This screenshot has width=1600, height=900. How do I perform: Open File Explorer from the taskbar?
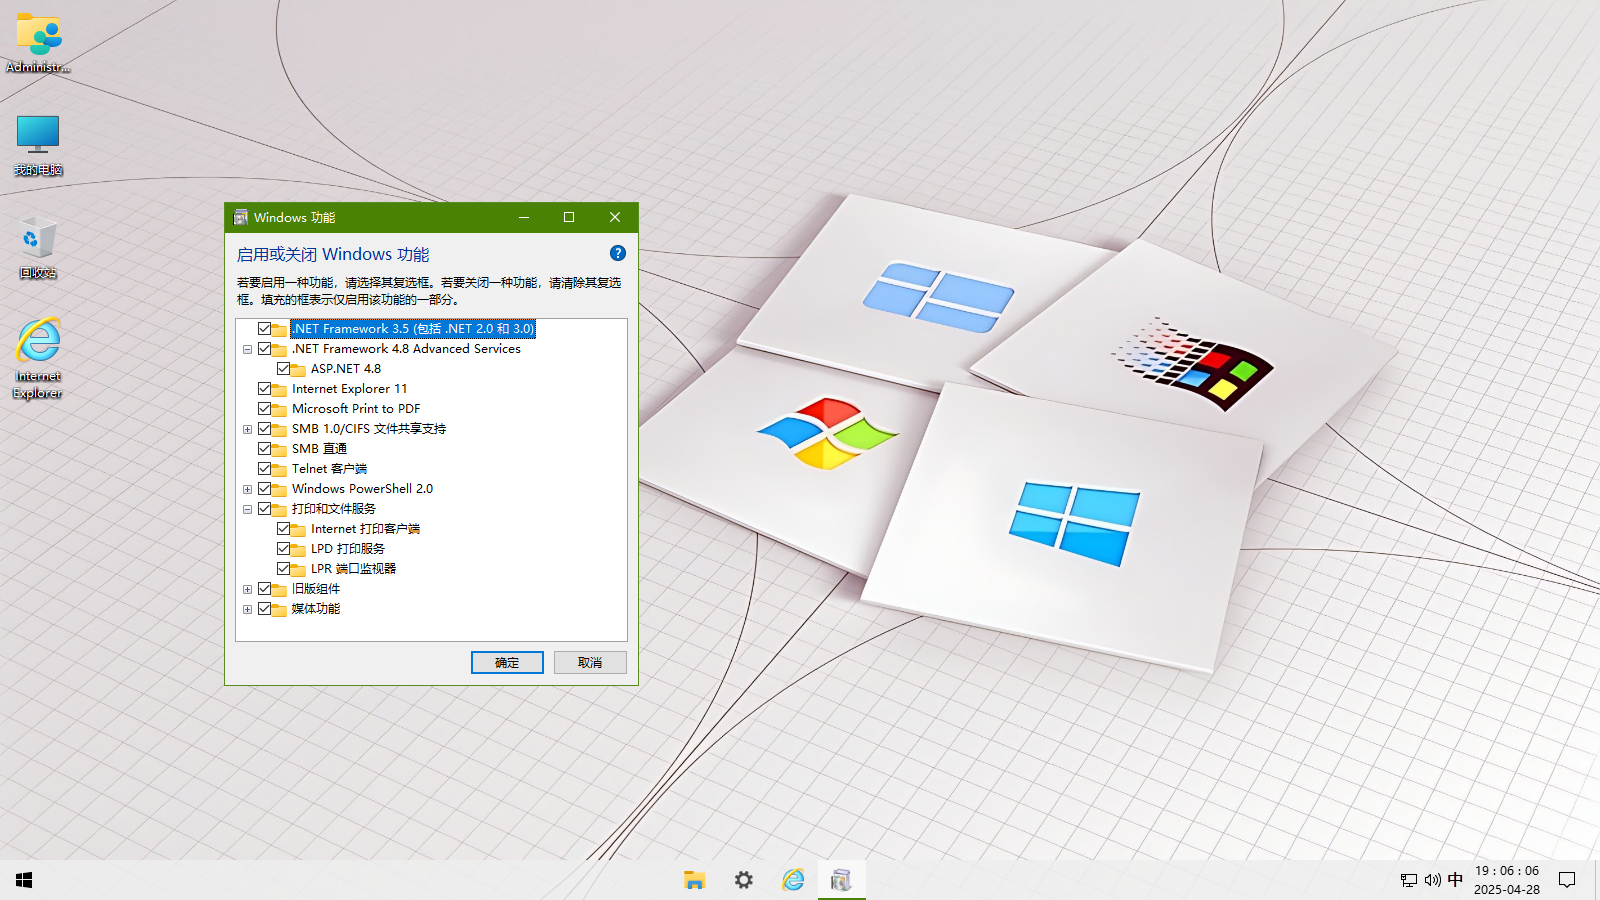(694, 880)
